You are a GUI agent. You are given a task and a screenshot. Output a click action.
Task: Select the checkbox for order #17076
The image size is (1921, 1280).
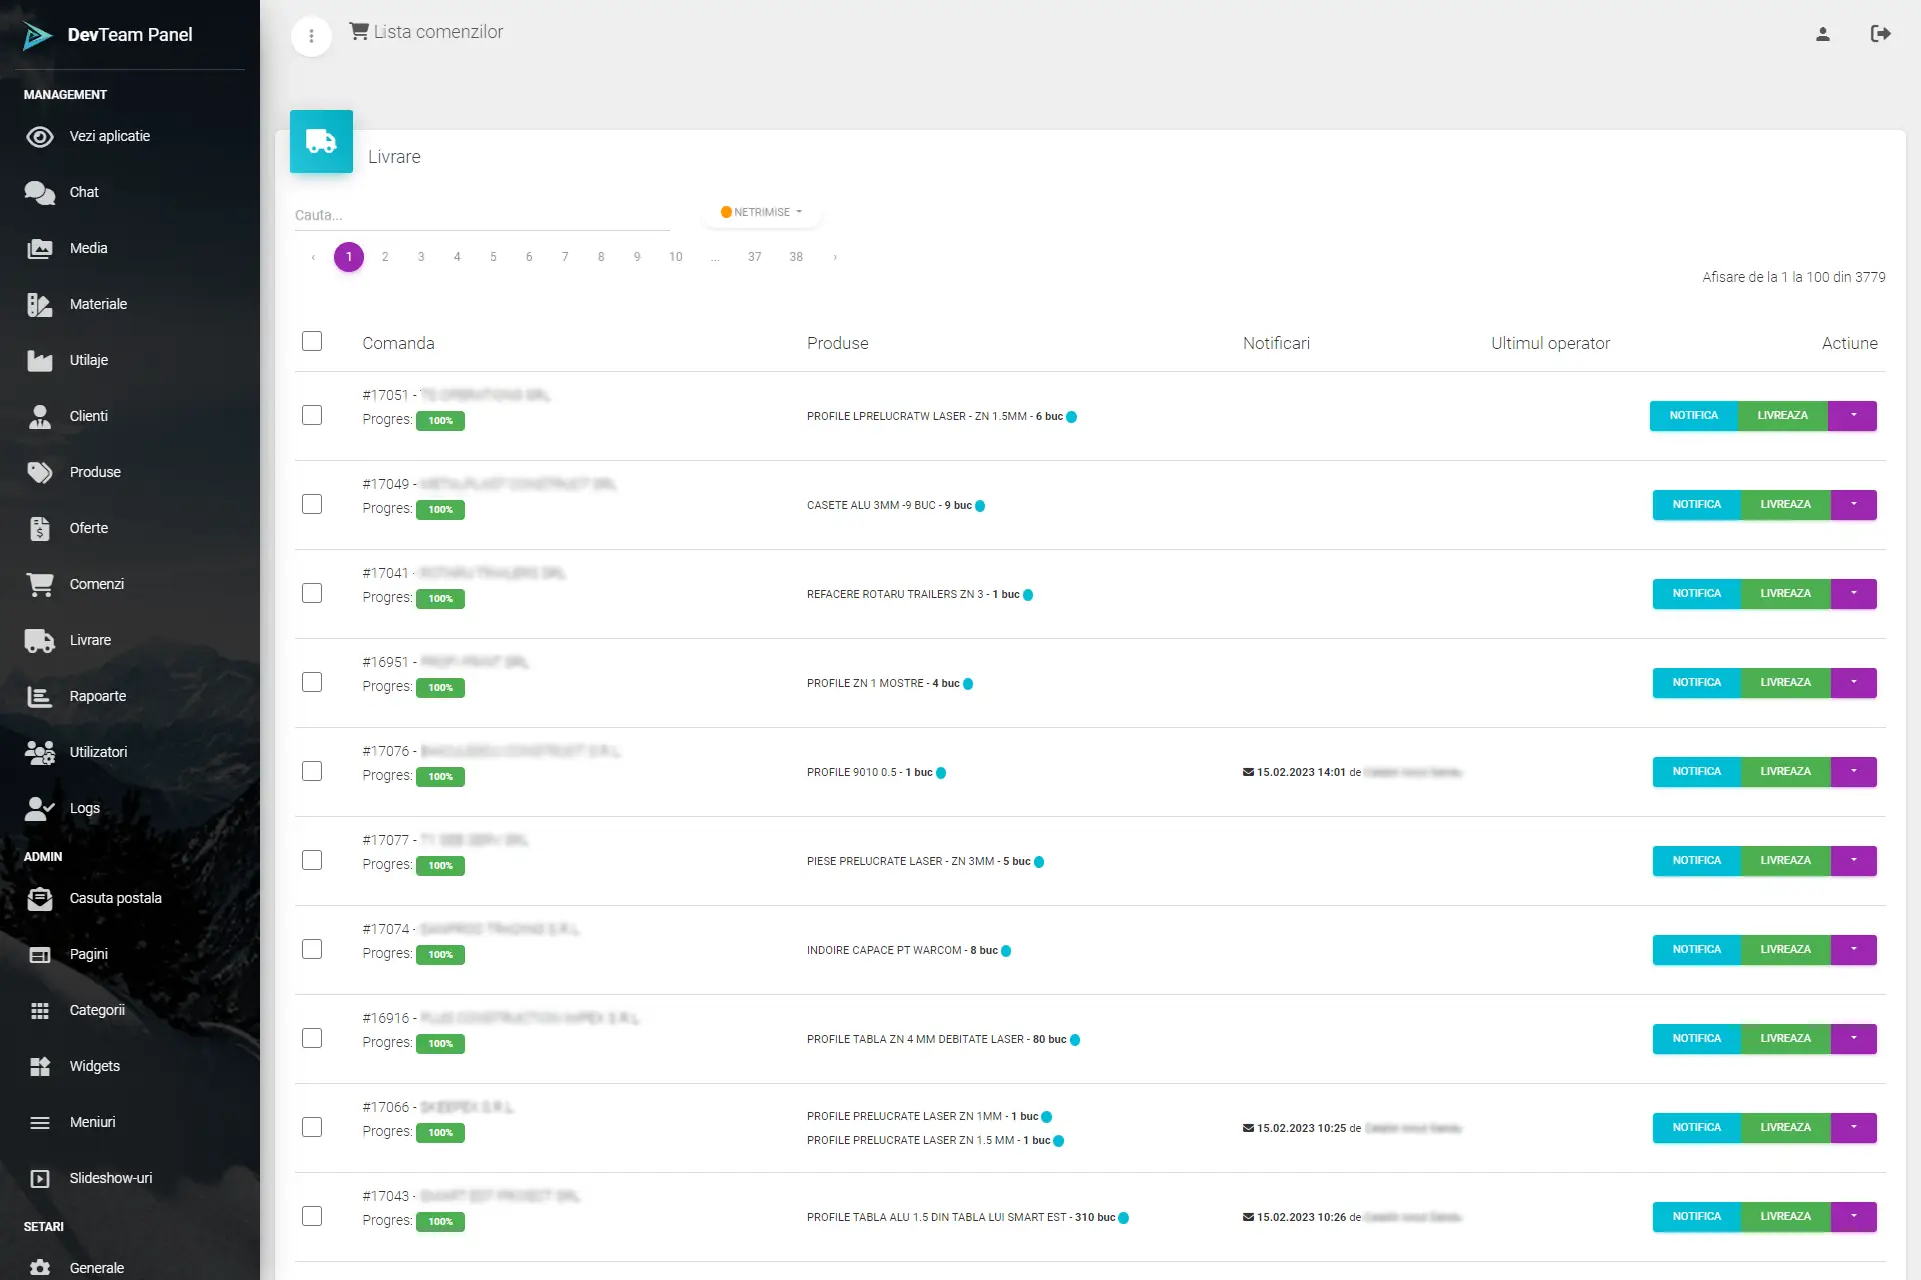(312, 771)
